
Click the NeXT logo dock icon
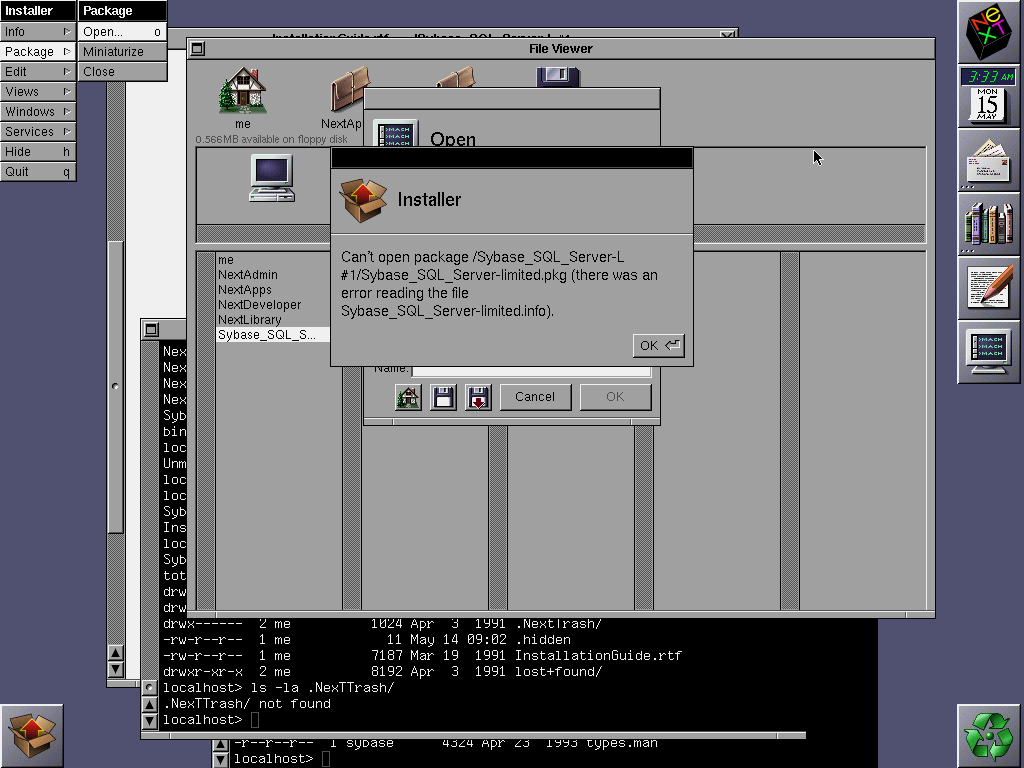[x=989, y=33]
